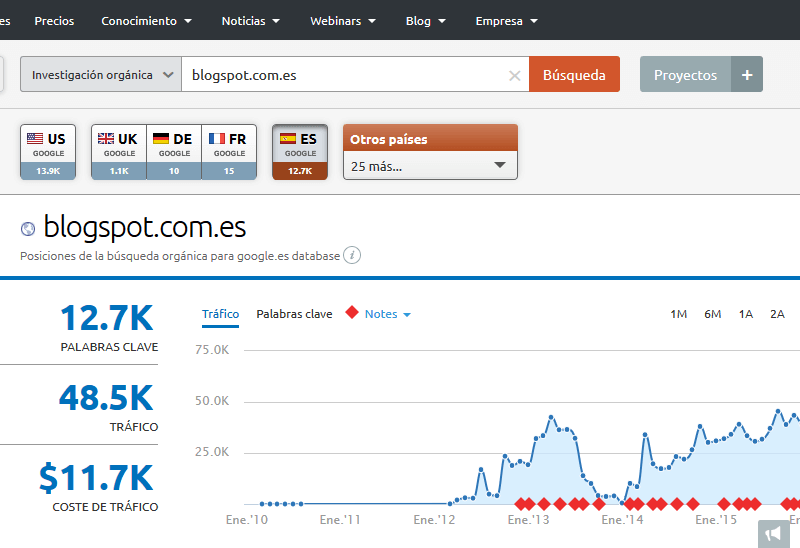Click the Búsqueda button
The image size is (800, 548).
[574, 74]
